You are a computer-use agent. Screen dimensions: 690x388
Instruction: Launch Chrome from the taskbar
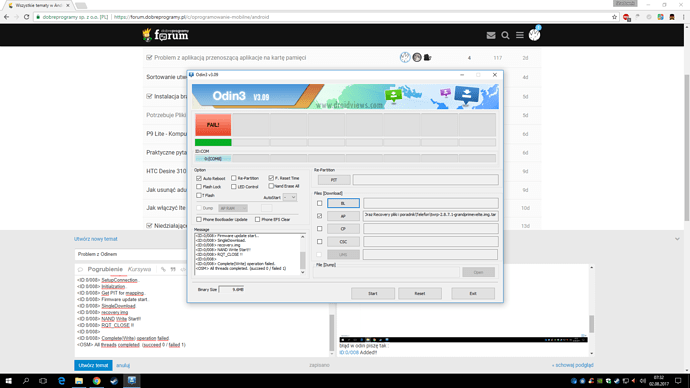(96, 381)
